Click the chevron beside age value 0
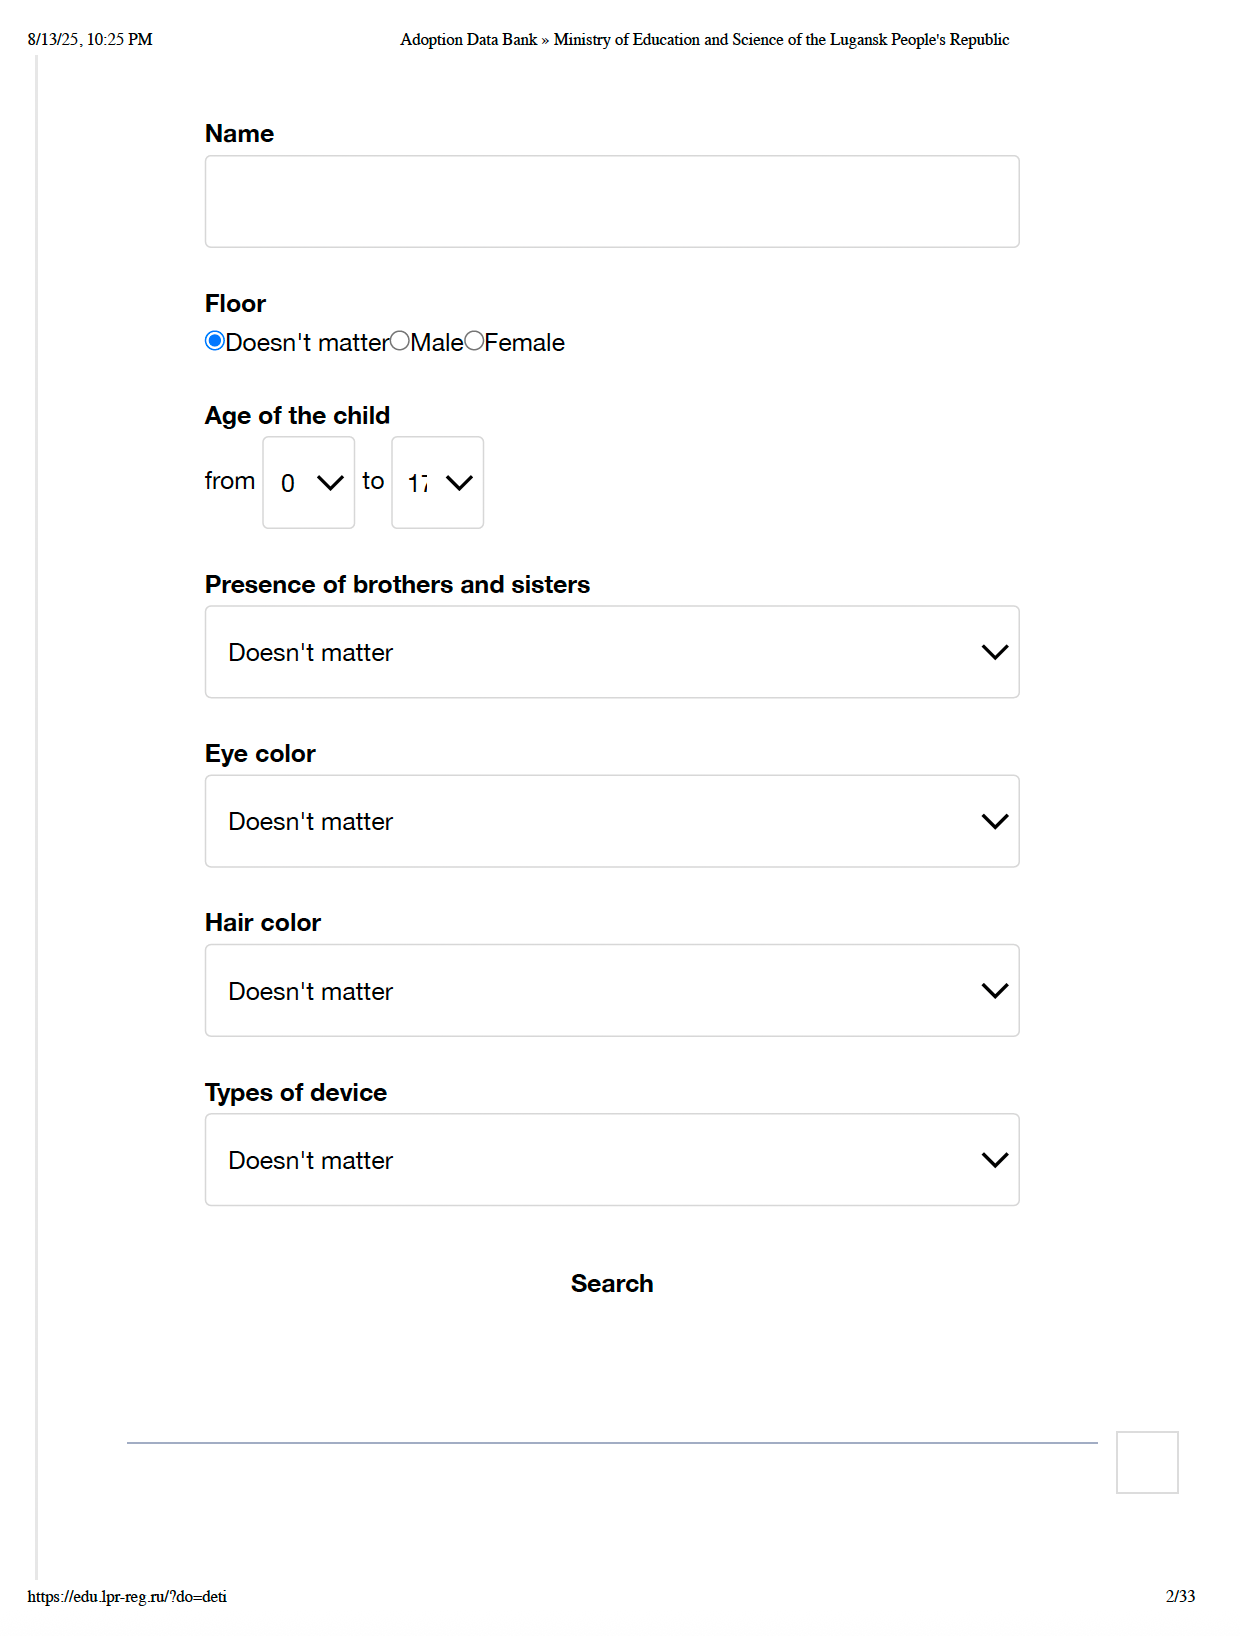This screenshot has width=1240, height=1636. pos(330,483)
